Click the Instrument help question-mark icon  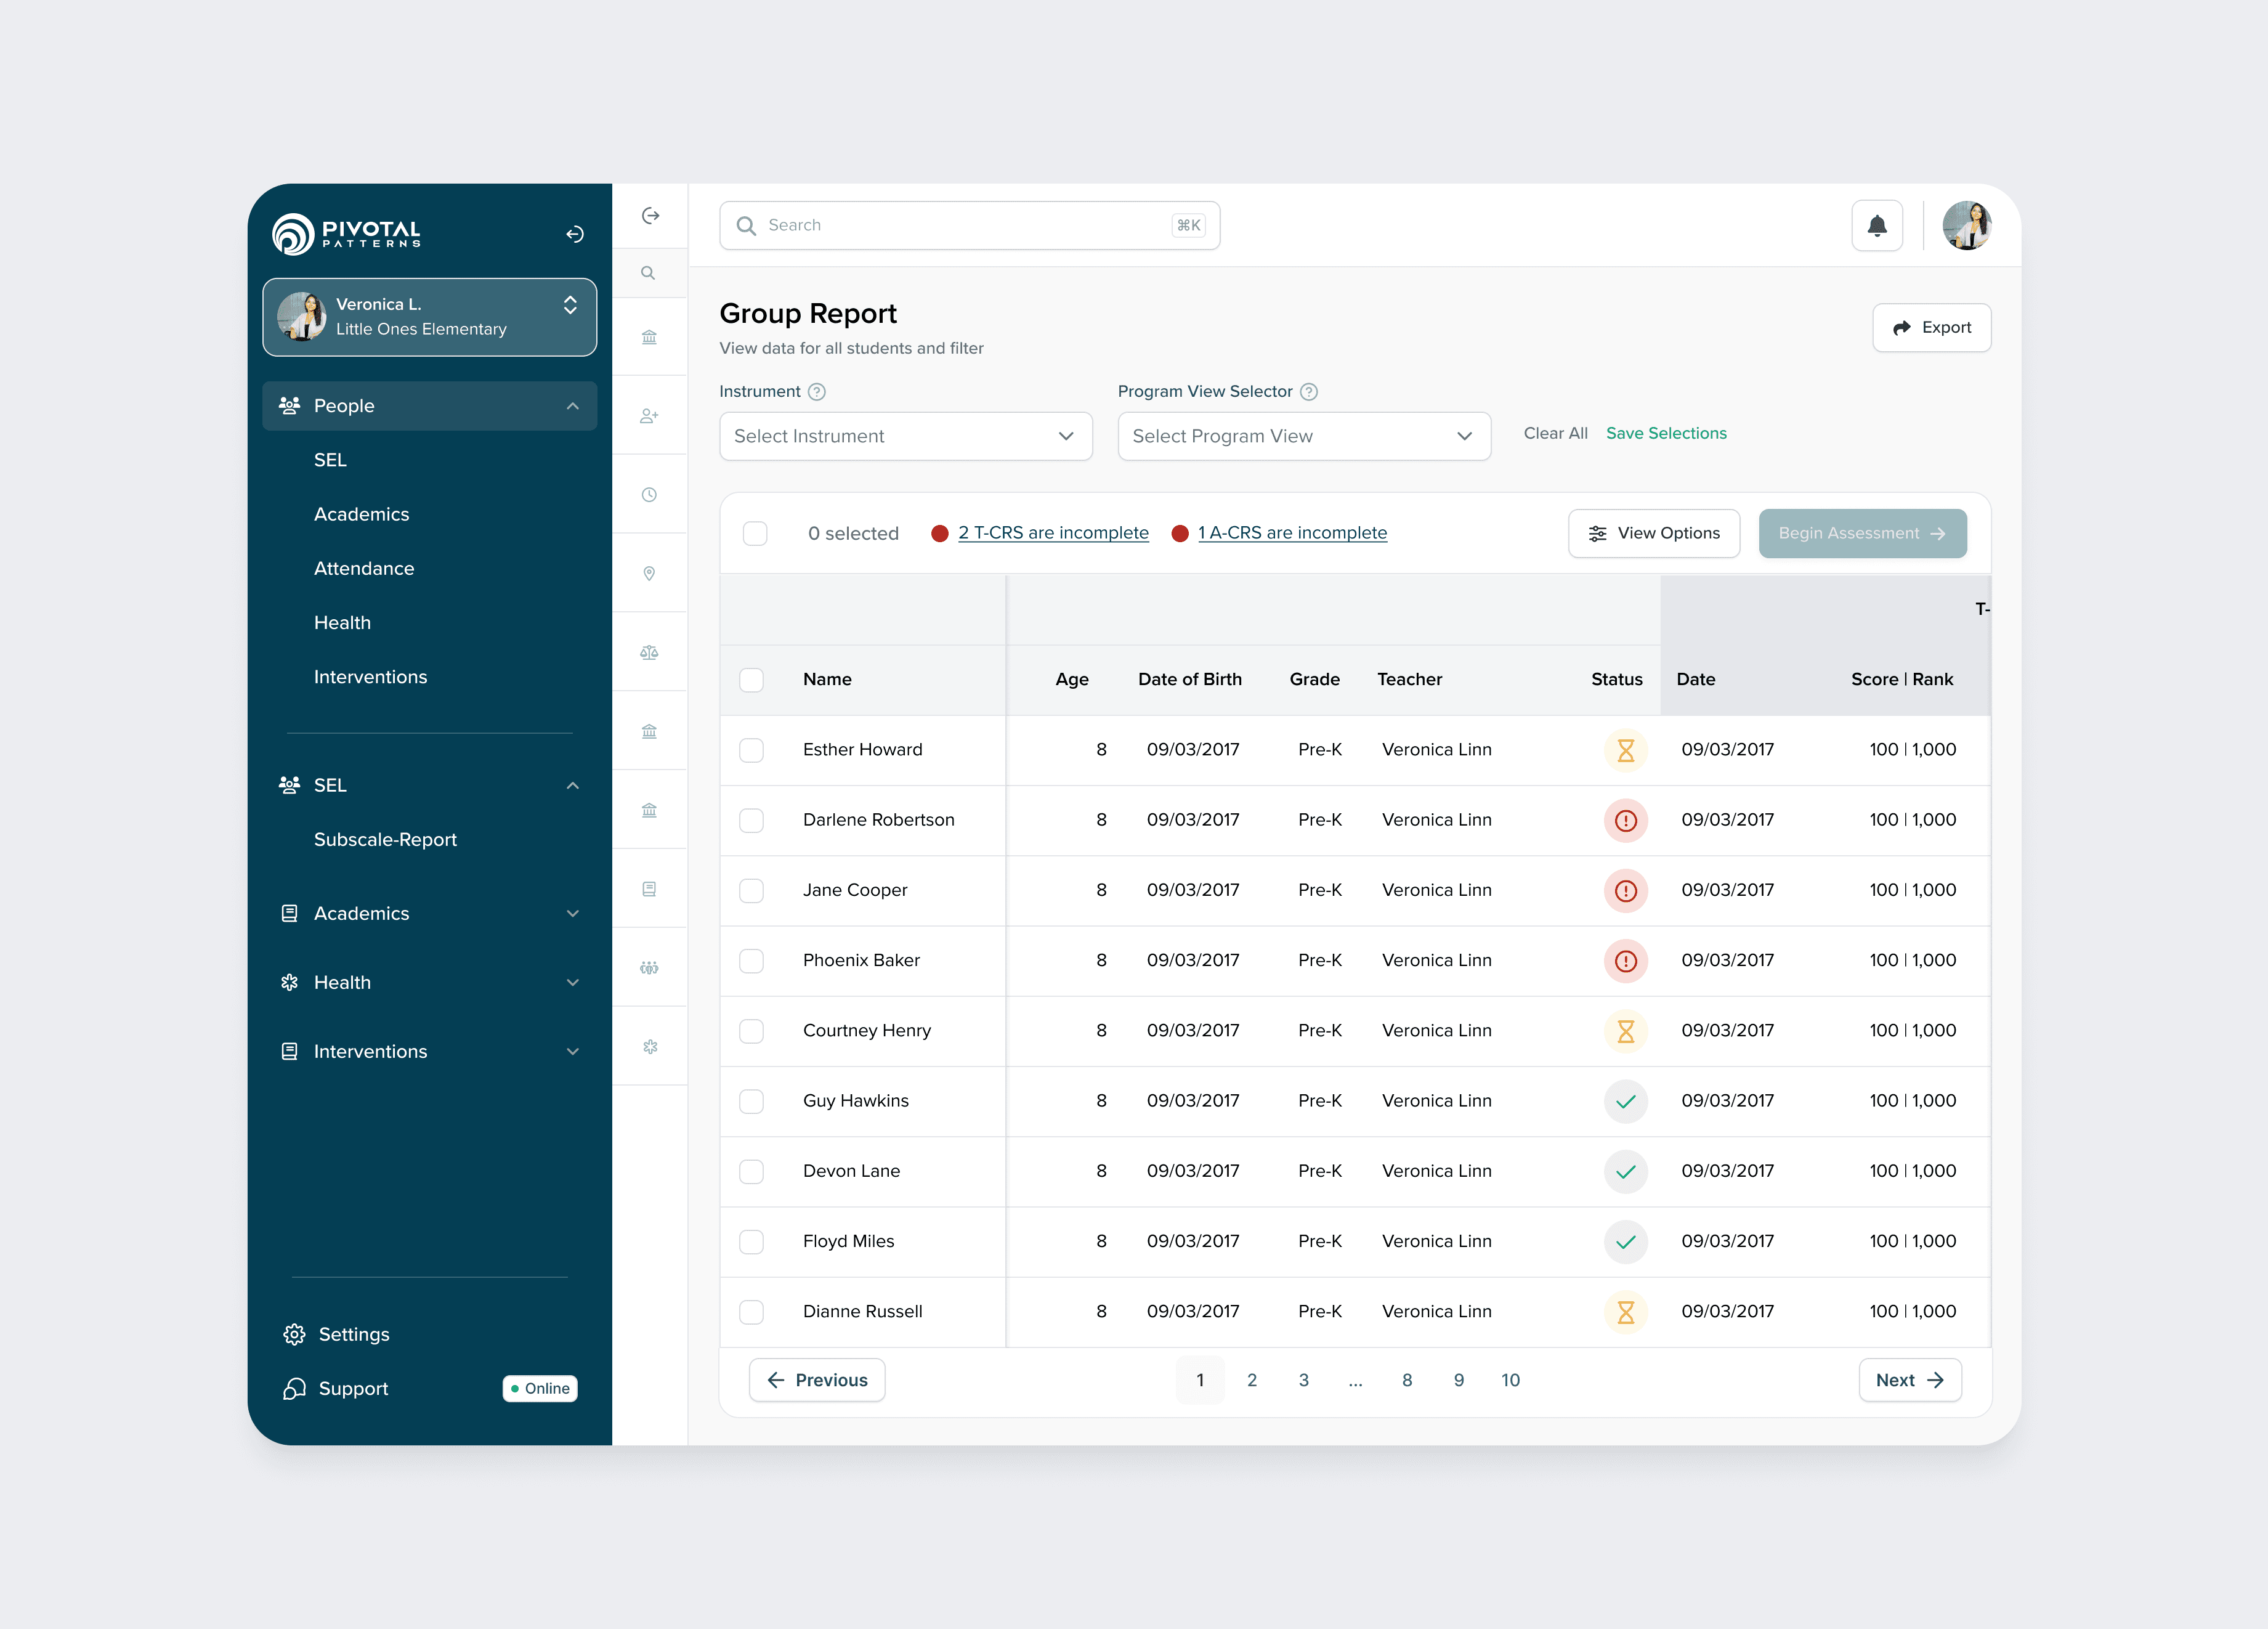tap(816, 392)
